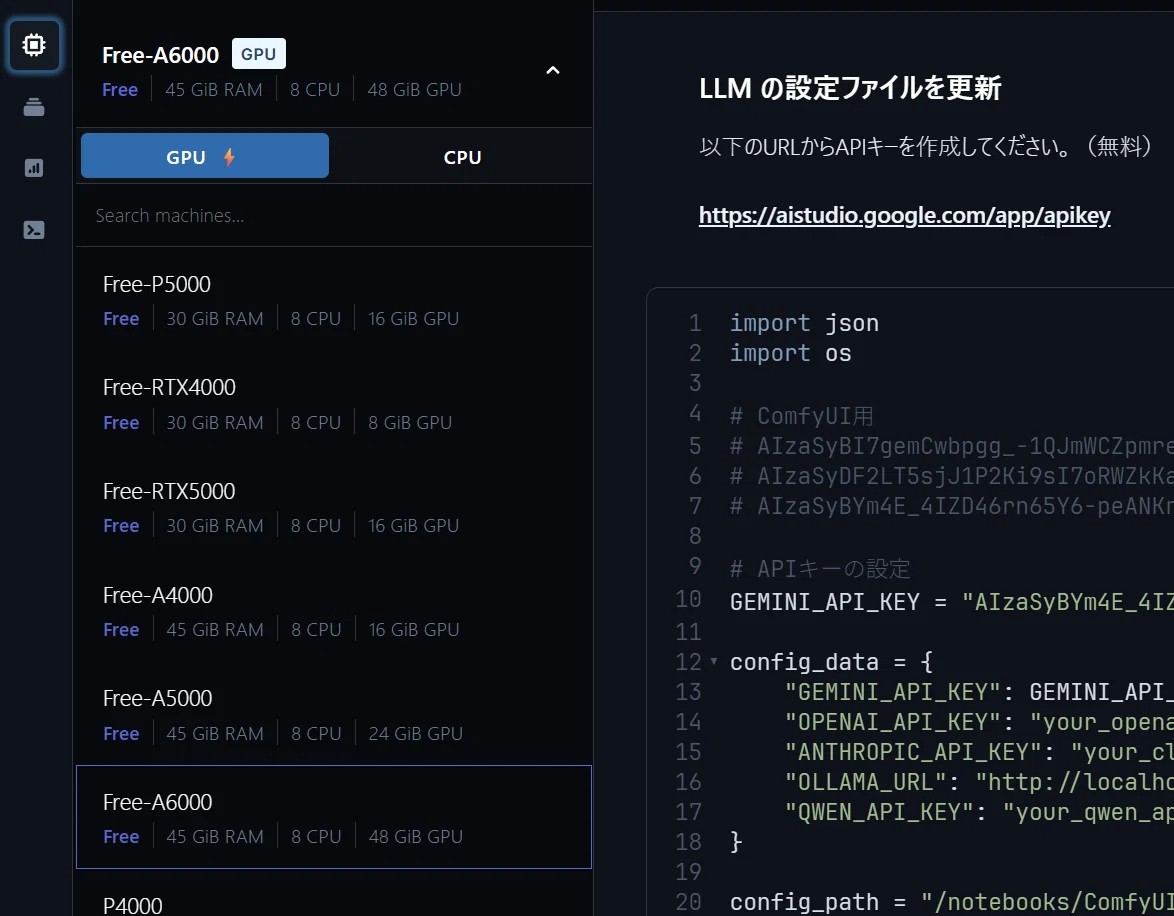Open the terminal icon in sidebar
Image resolution: width=1174 pixels, height=916 pixels.
(34, 230)
